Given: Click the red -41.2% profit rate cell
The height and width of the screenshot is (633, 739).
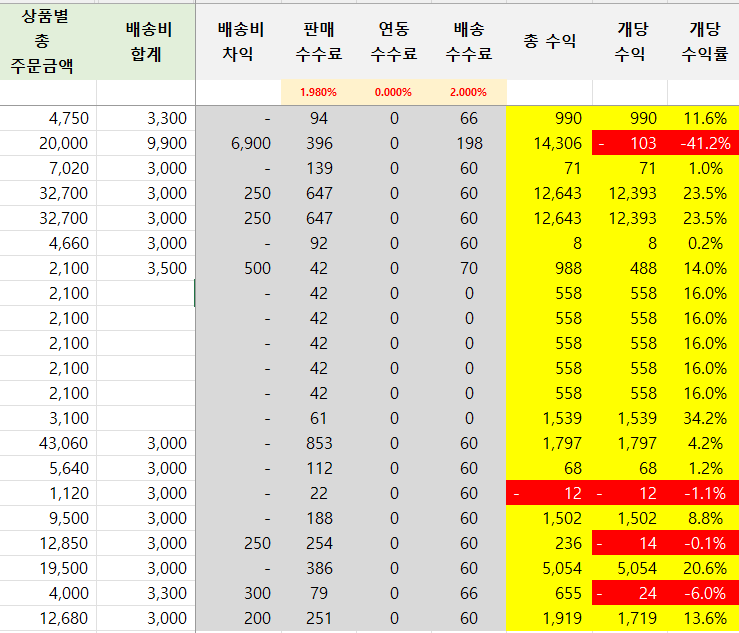Looking at the screenshot, I should tap(704, 143).
